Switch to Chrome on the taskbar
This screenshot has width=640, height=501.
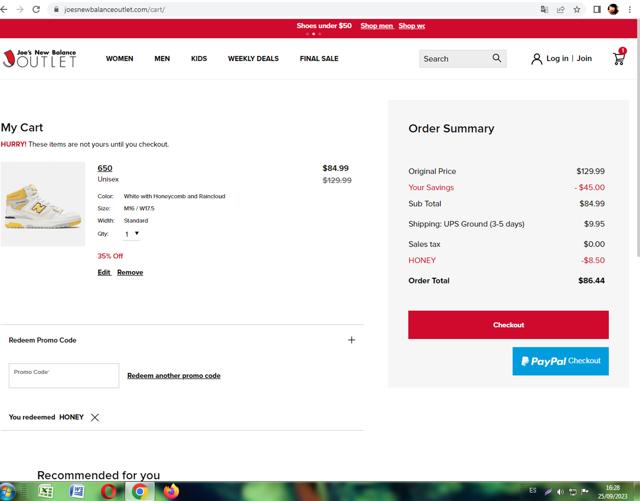140,491
